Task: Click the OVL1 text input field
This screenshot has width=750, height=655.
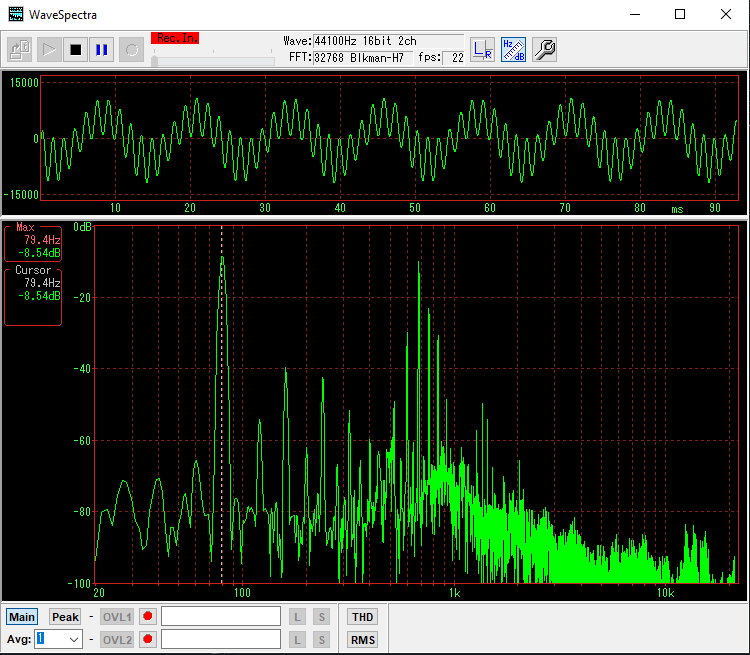Action: 221,616
